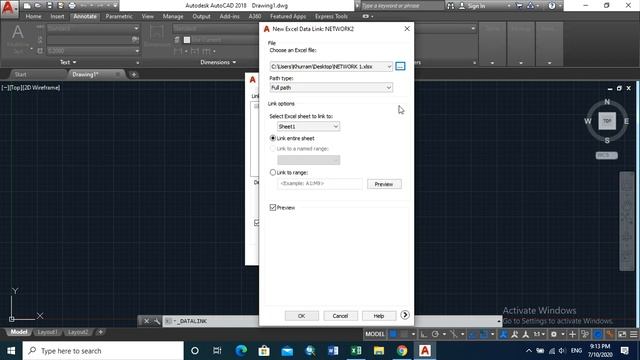Click the Preview button beside the range field

click(x=384, y=184)
